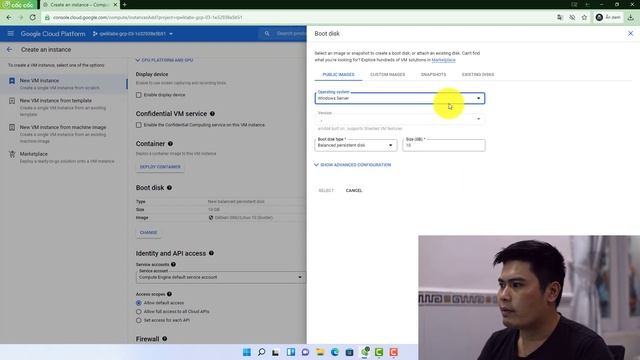
Task: Open the project selector dropdown
Action: [x=133, y=33]
